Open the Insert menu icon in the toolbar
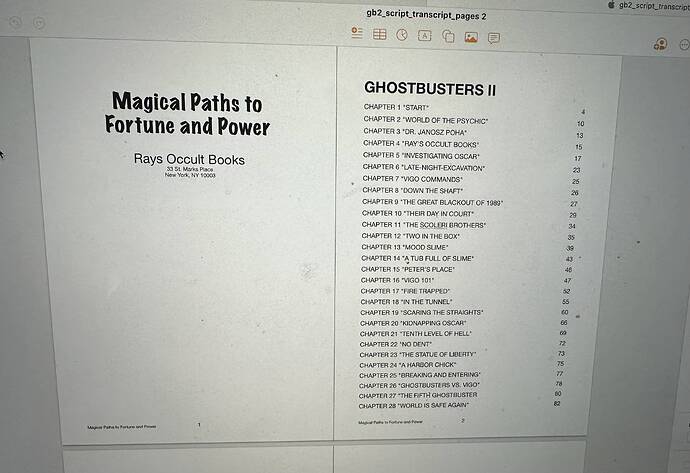The image size is (690, 473). [357, 33]
